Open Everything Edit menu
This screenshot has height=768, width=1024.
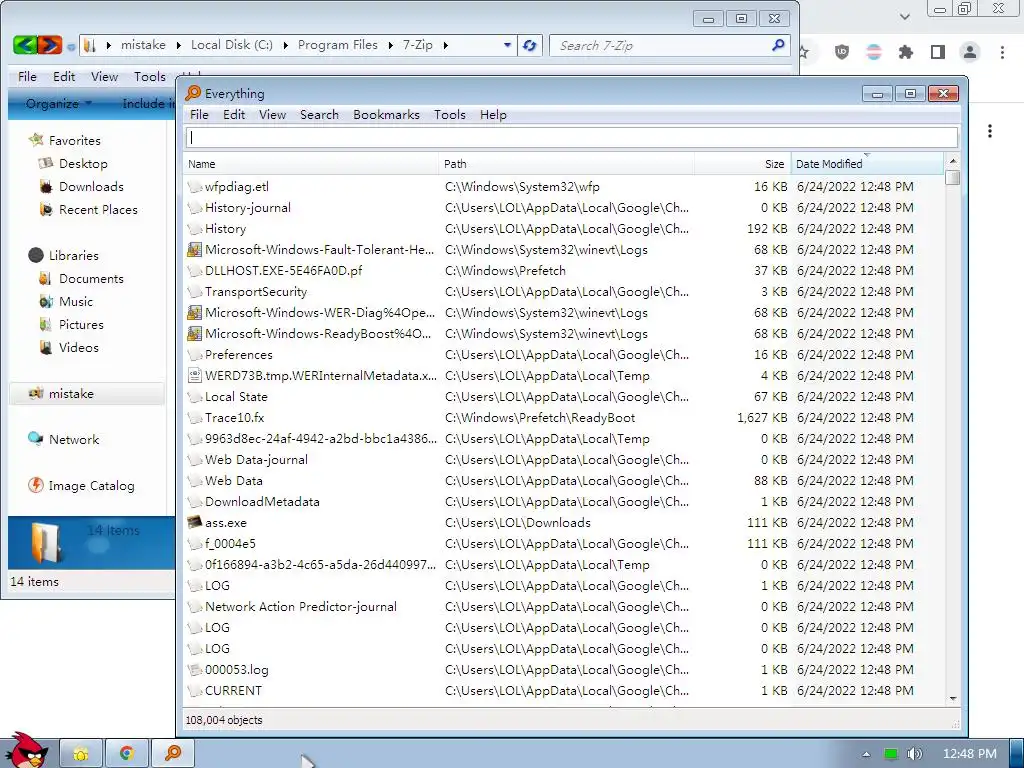(234, 114)
